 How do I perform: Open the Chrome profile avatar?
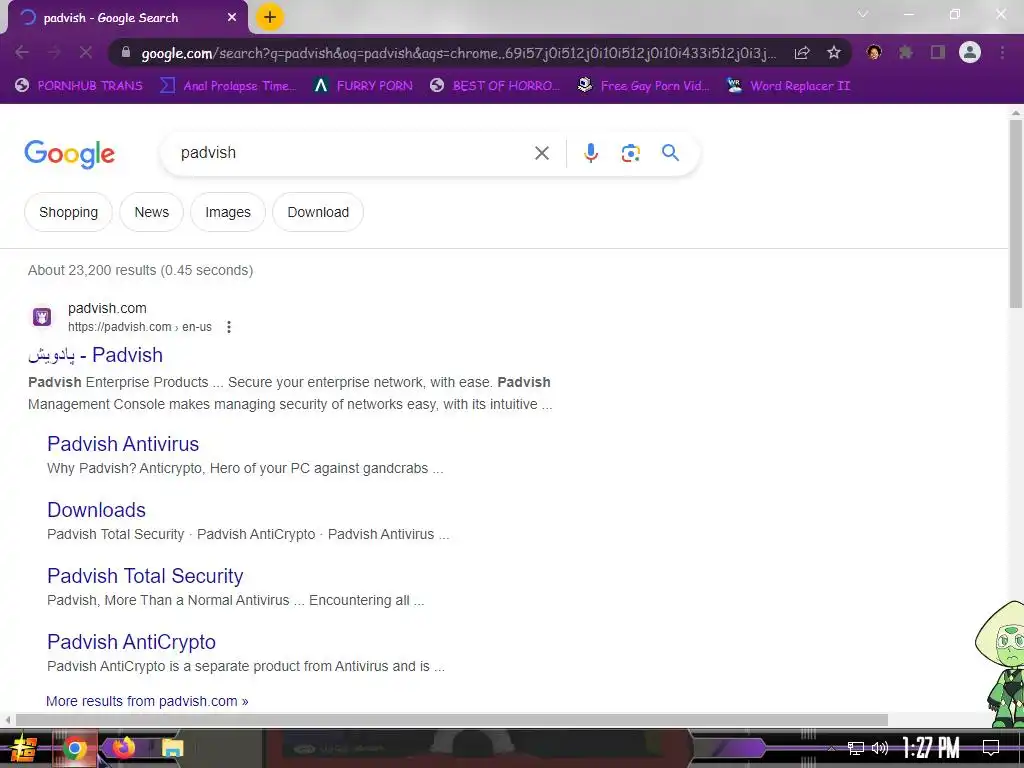coord(970,52)
